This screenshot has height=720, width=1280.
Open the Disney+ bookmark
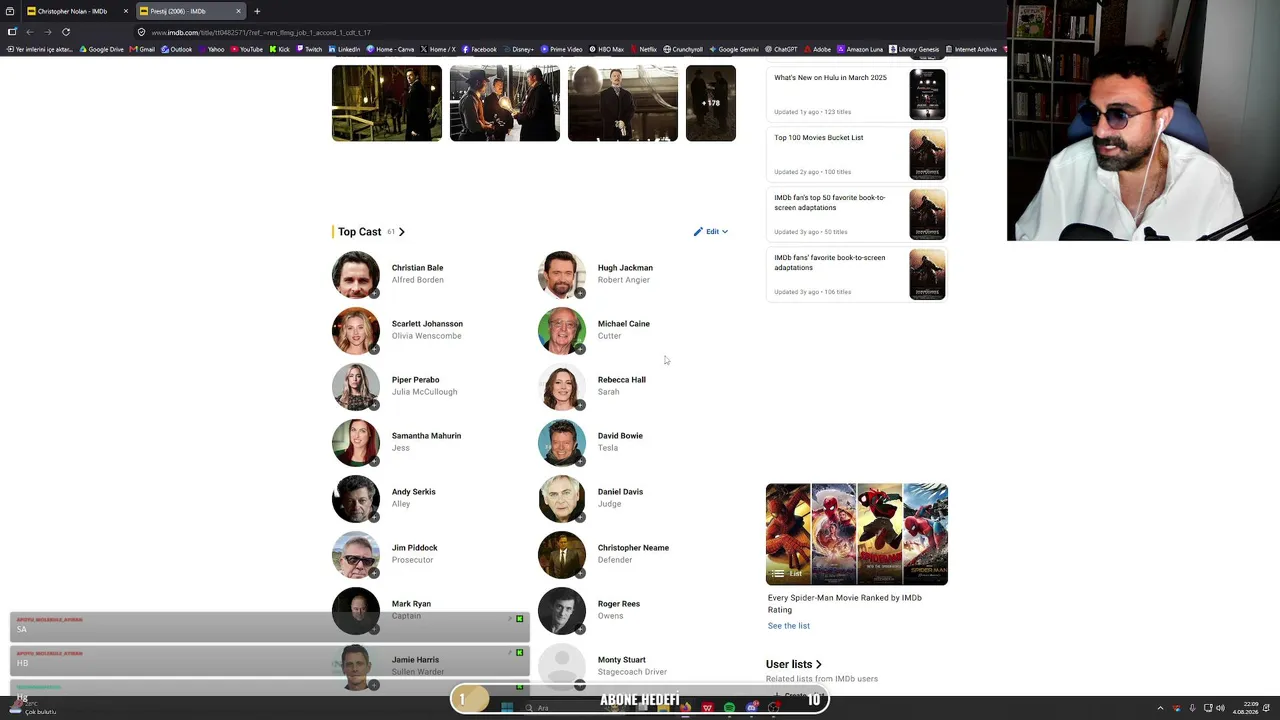(519, 49)
